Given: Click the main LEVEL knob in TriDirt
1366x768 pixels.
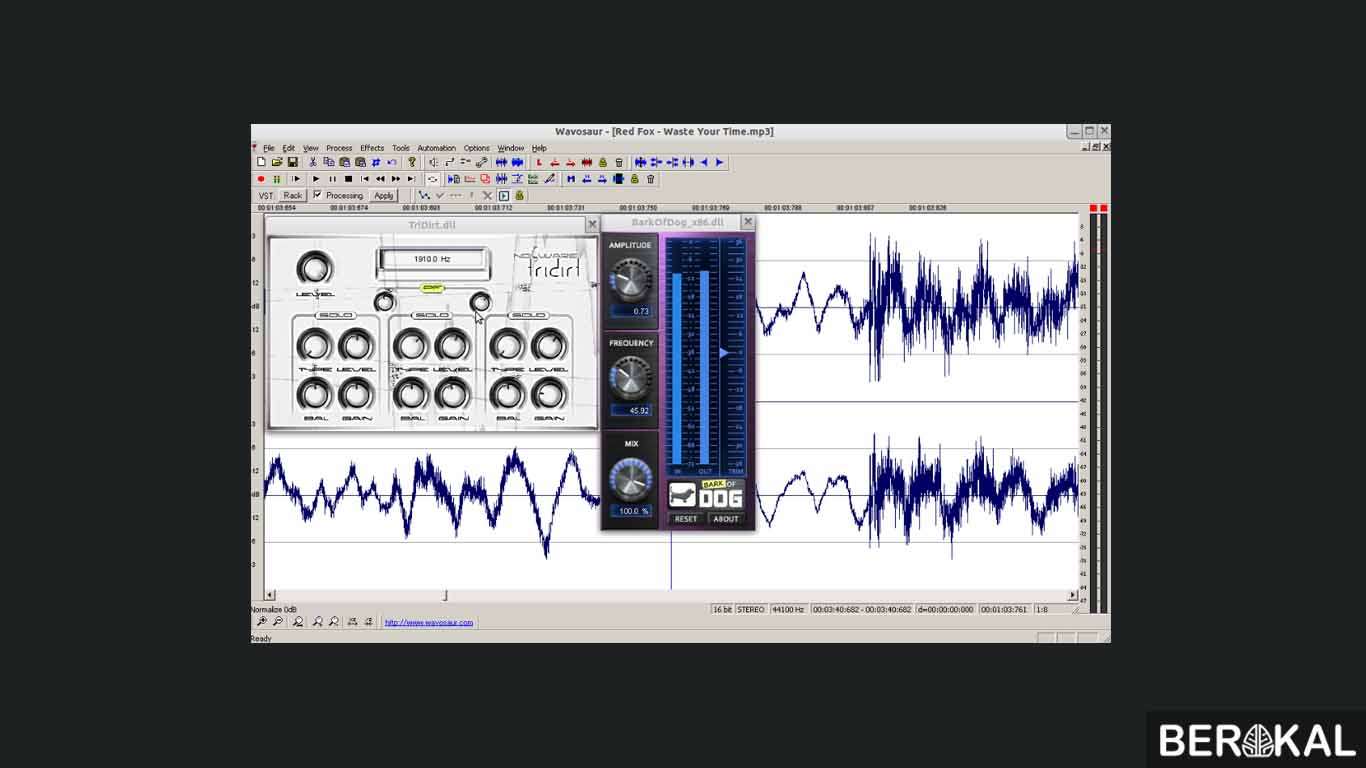Looking at the screenshot, I should [x=315, y=268].
